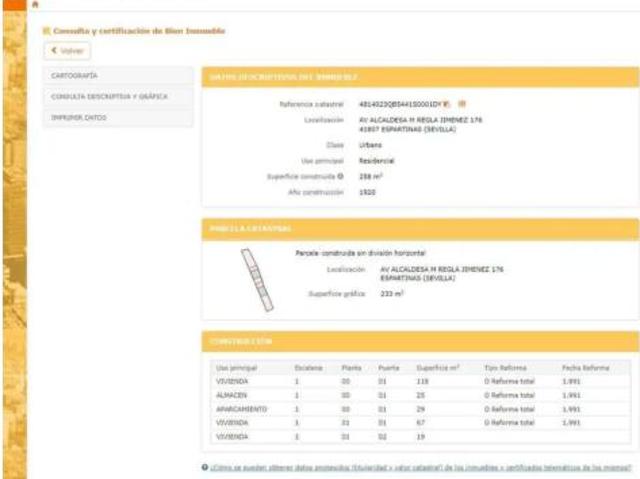Click the Fecha Reforma column header

point(586,368)
